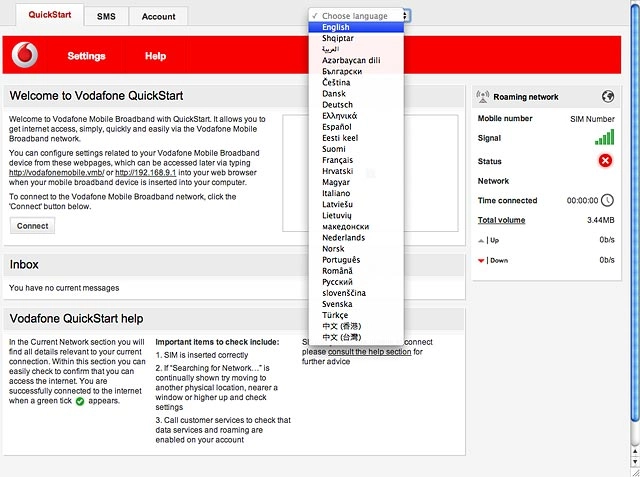
Task: Open the vodafonemobile.vmb link
Action: pos(57,173)
